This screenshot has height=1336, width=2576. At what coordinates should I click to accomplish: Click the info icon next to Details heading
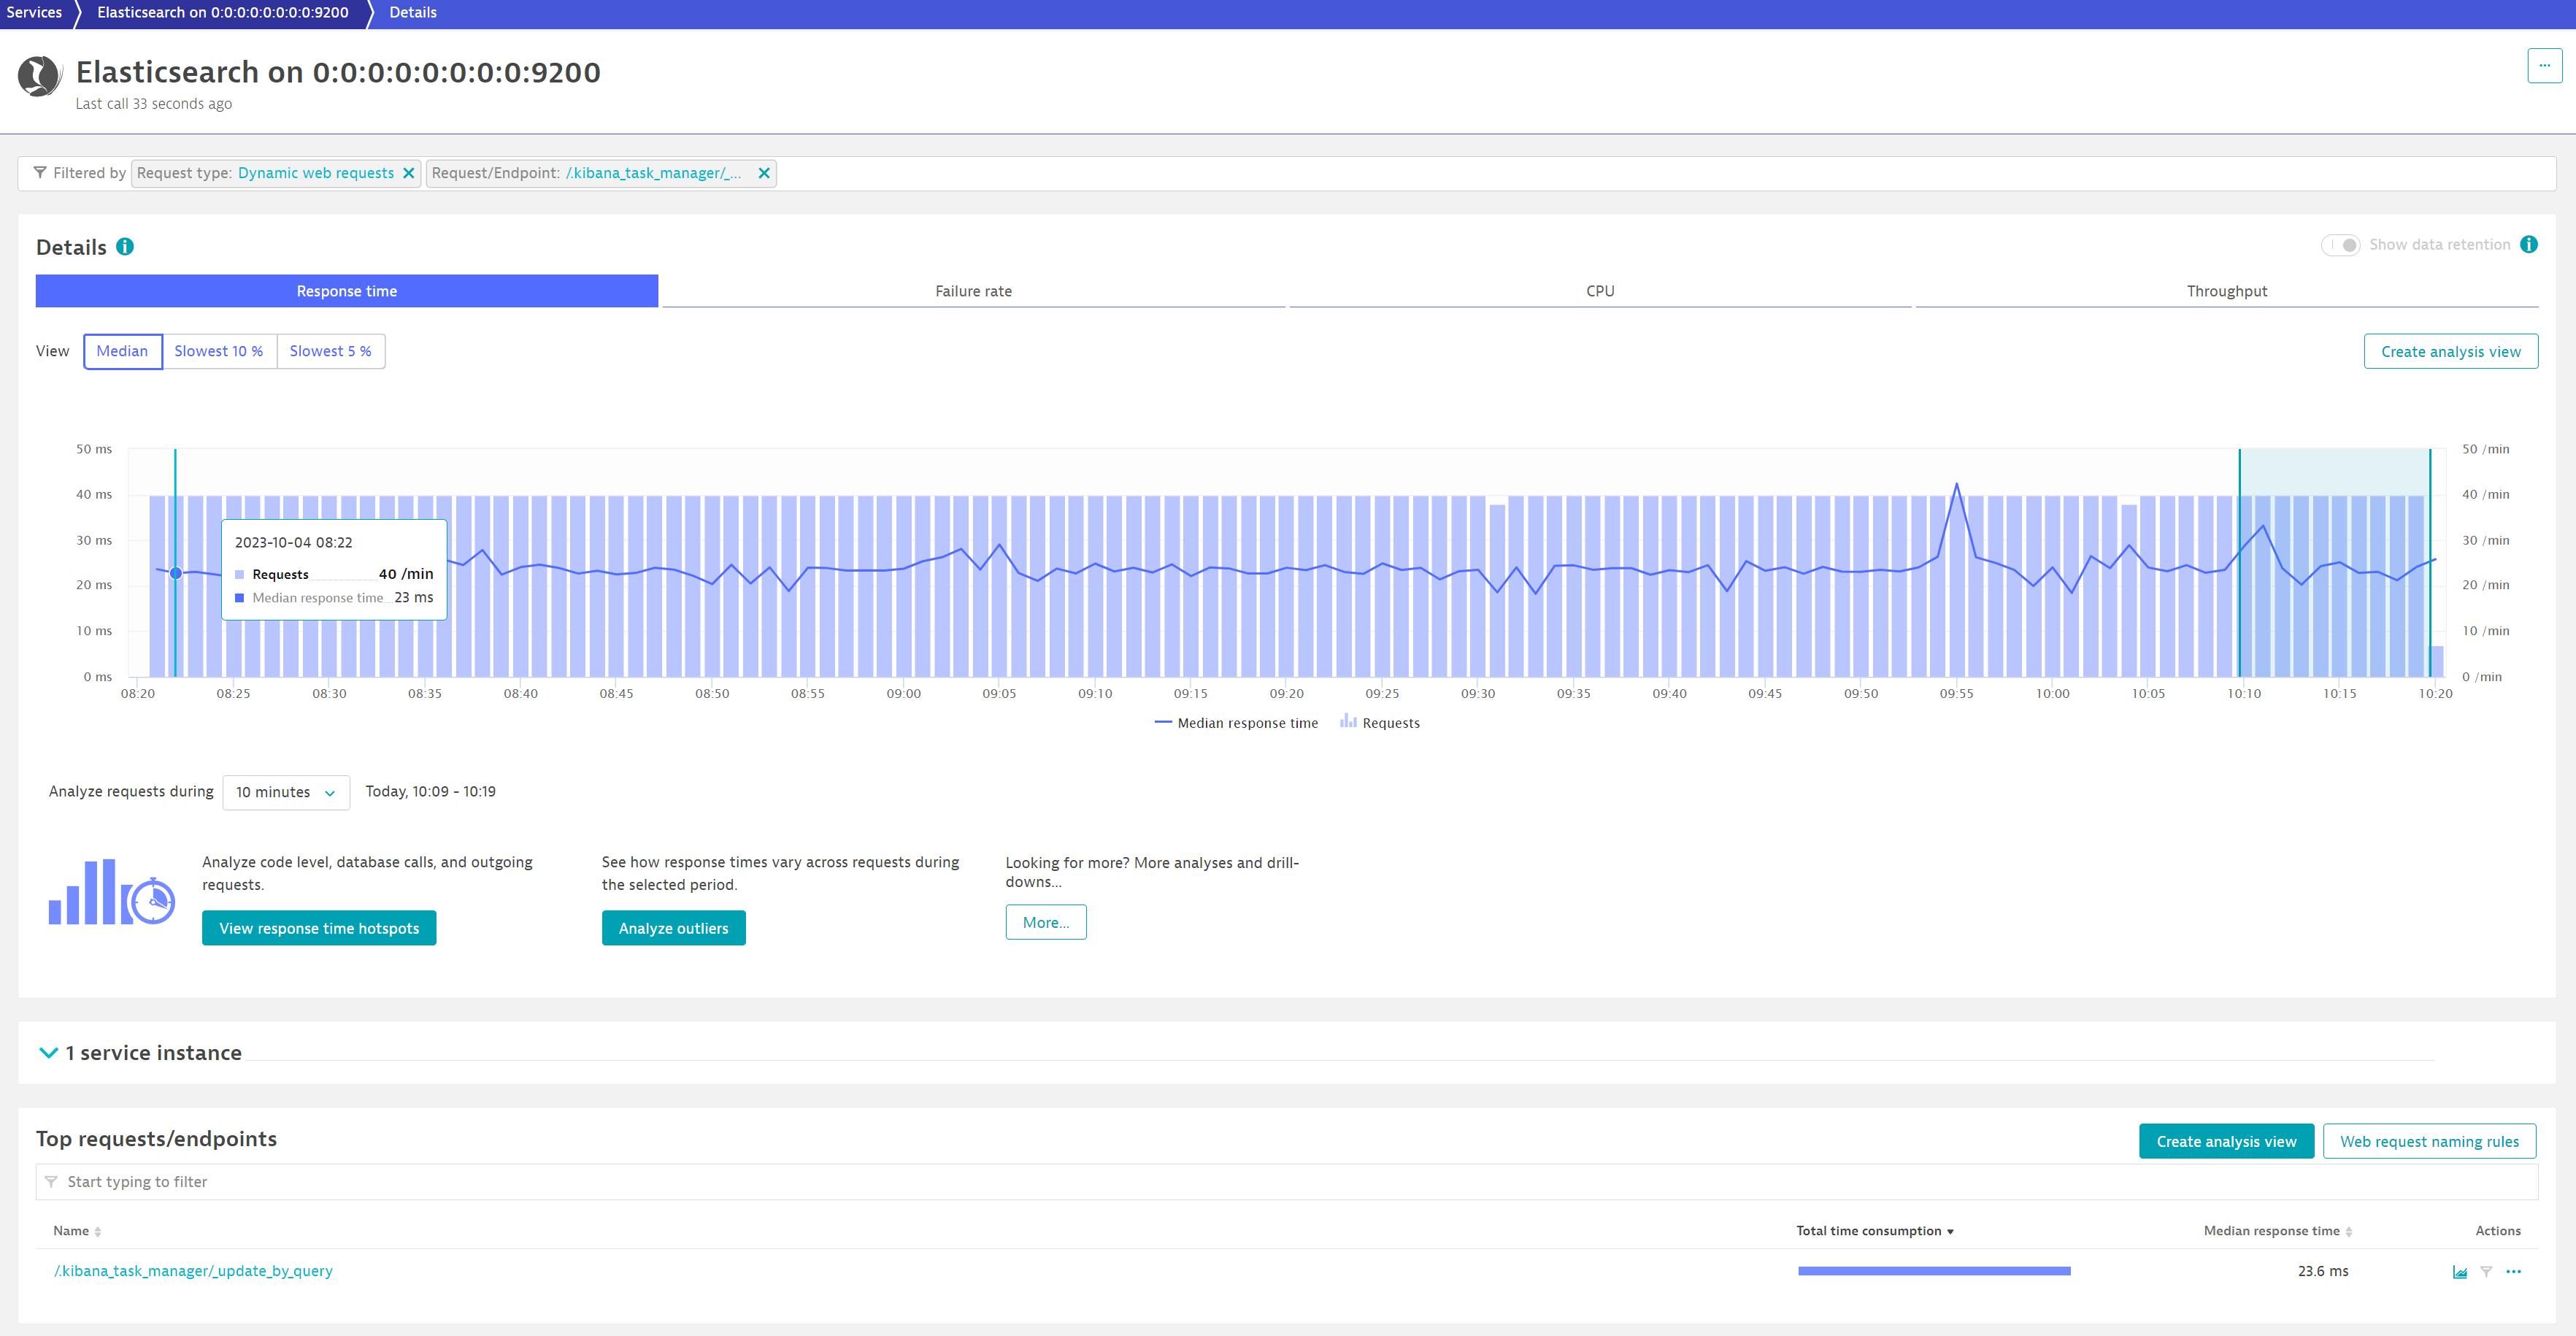click(125, 247)
